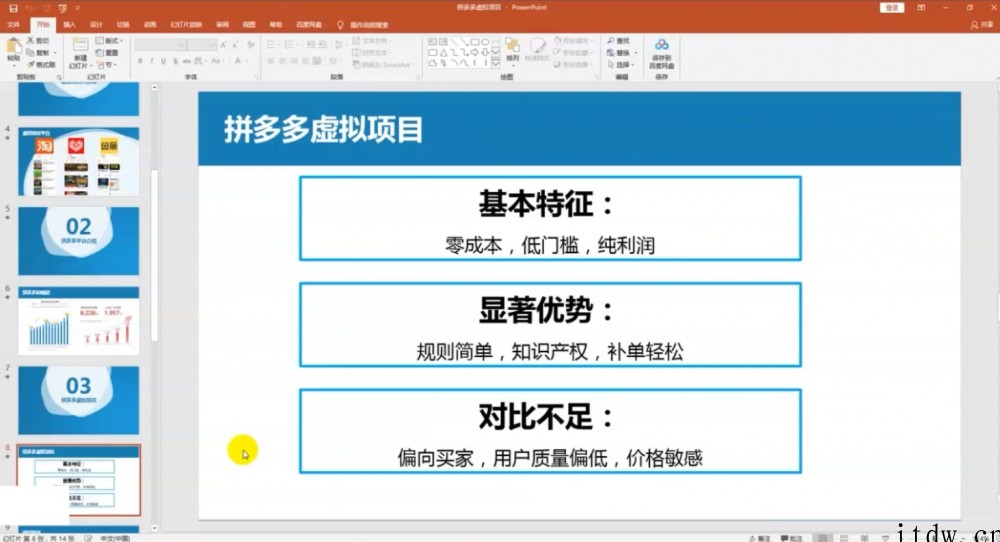
Task: Open the Customize Quick Access Toolbar arrow
Action: (x=78, y=8)
